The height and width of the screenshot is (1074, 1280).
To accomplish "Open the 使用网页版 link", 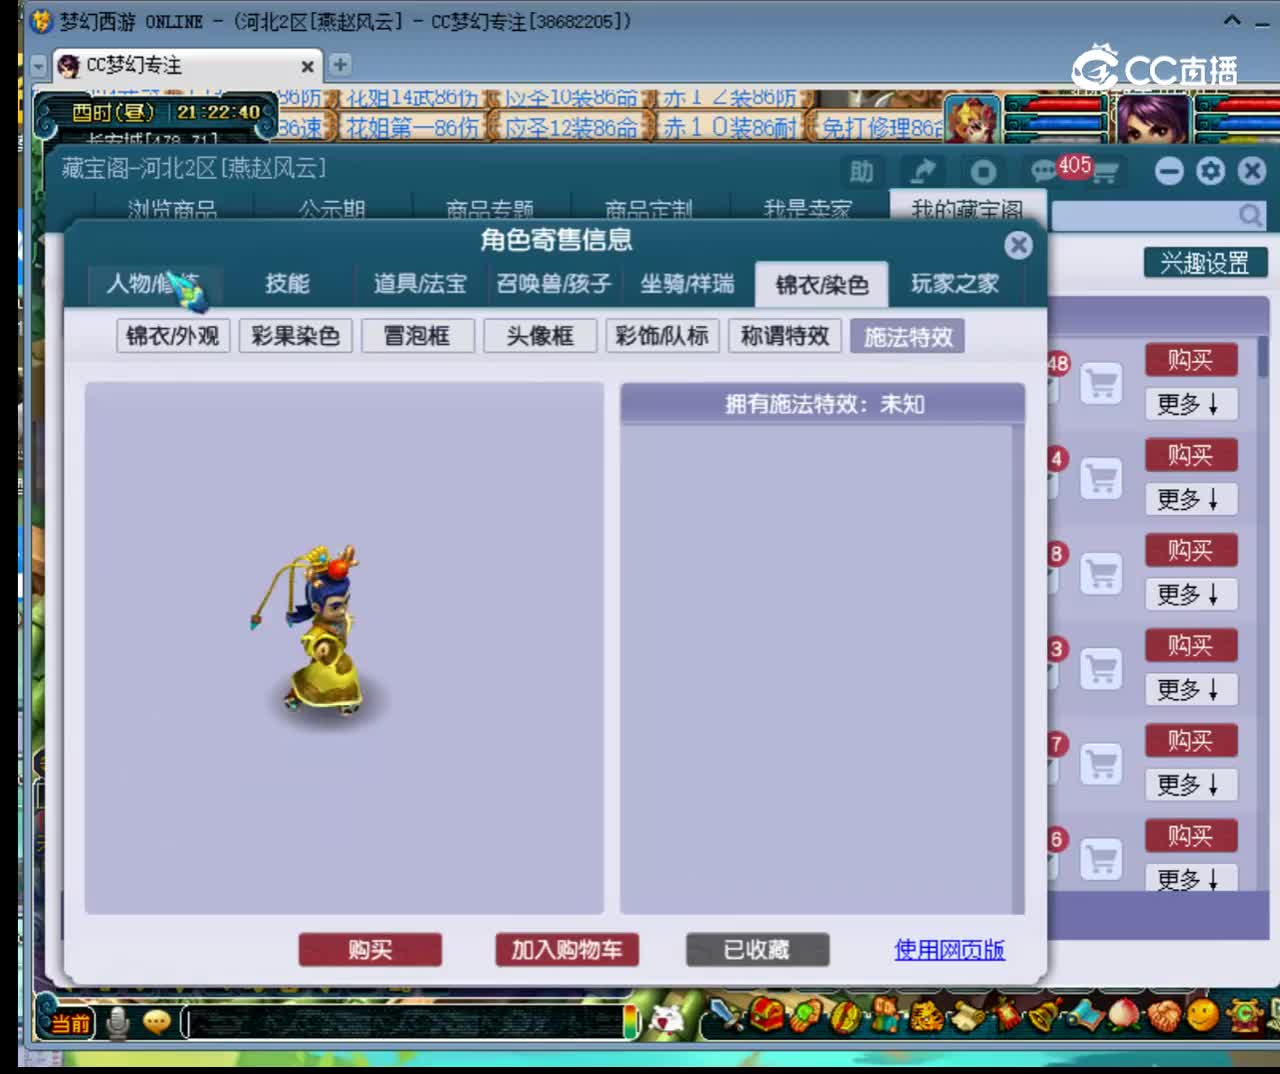I will tap(949, 950).
